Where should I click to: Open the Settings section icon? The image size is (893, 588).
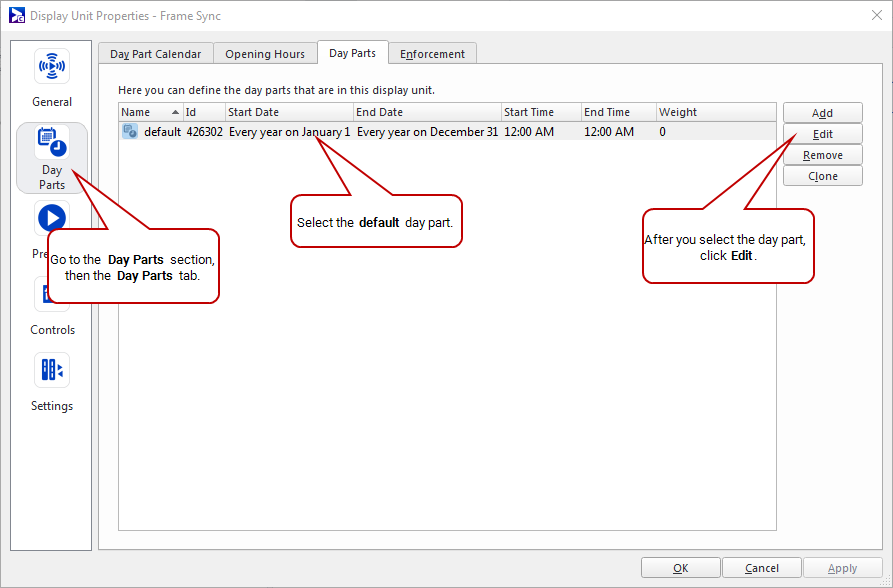pyautogui.click(x=52, y=371)
